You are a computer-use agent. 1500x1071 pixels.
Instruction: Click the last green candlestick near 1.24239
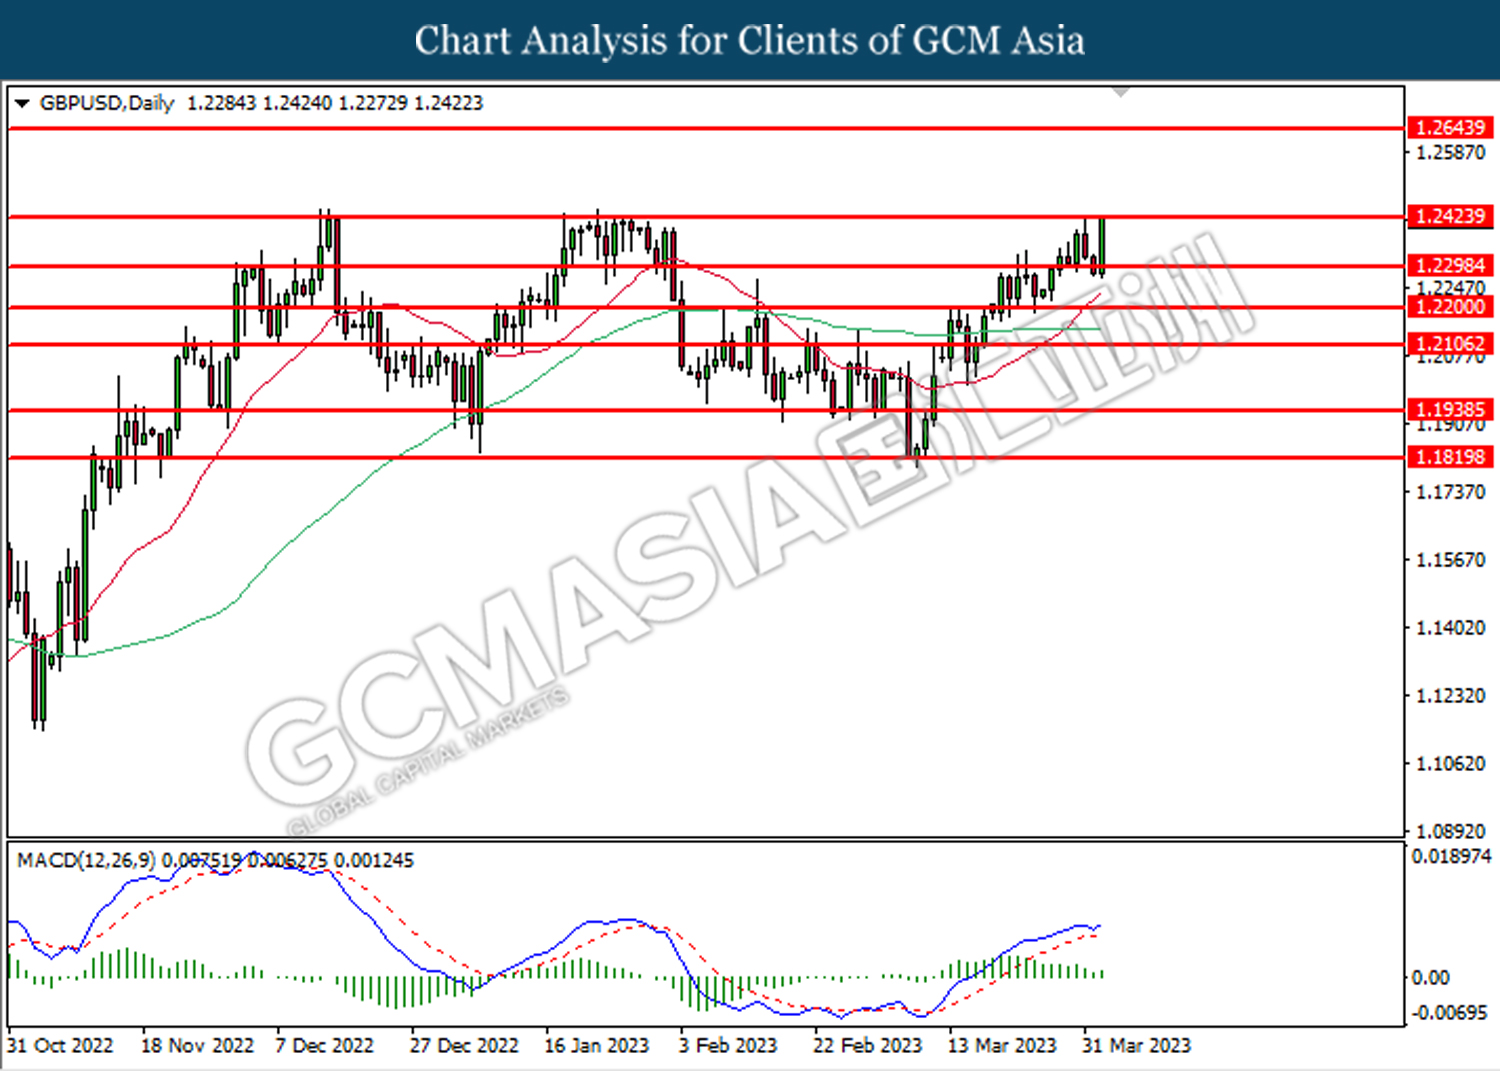[1102, 245]
